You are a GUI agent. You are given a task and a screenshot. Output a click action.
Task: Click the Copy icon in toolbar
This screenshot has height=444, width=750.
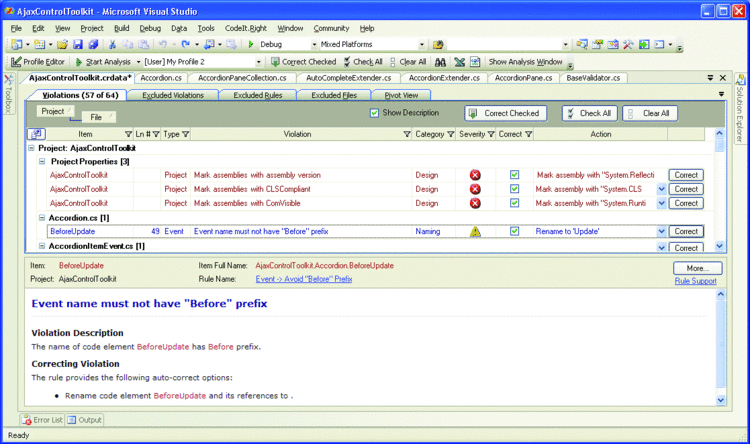[128, 44]
